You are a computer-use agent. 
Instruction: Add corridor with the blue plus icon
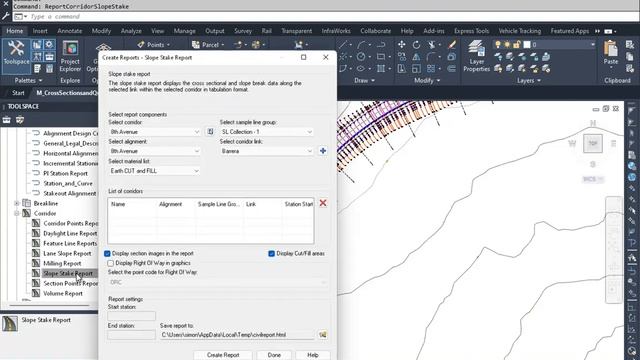[323, 151]
